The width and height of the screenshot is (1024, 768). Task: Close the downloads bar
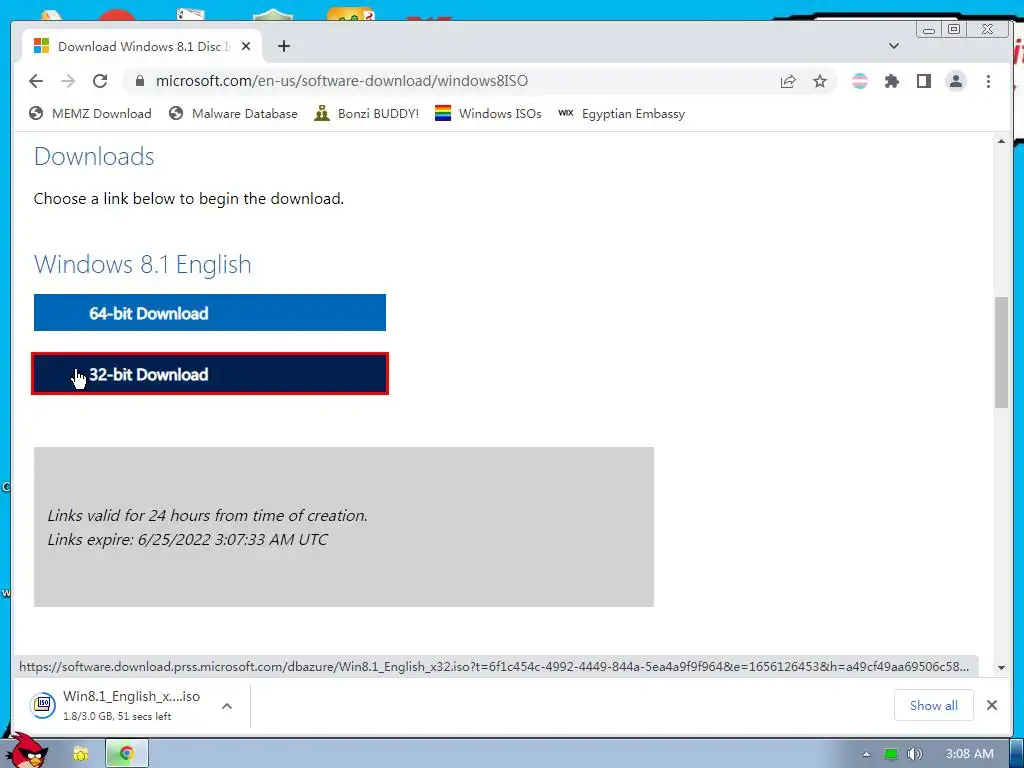pos(991,705)
